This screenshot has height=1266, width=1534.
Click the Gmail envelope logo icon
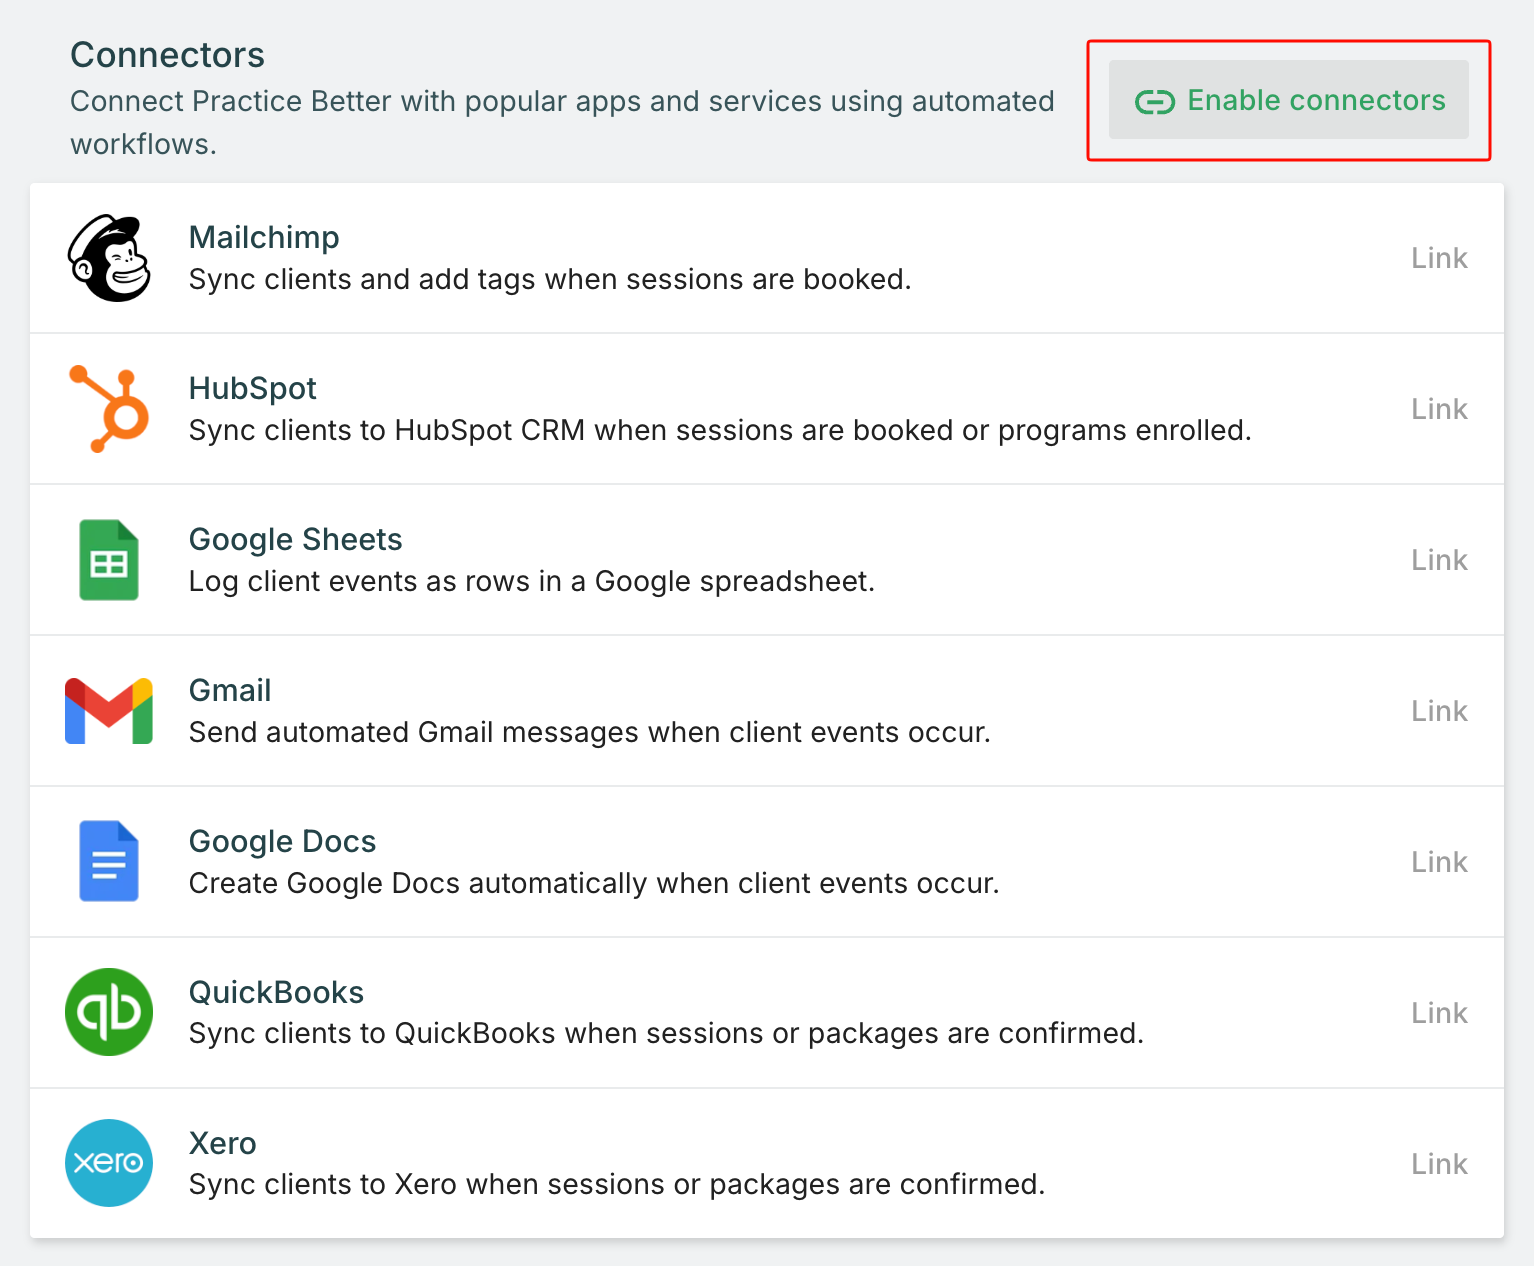[x=109, y=711]
